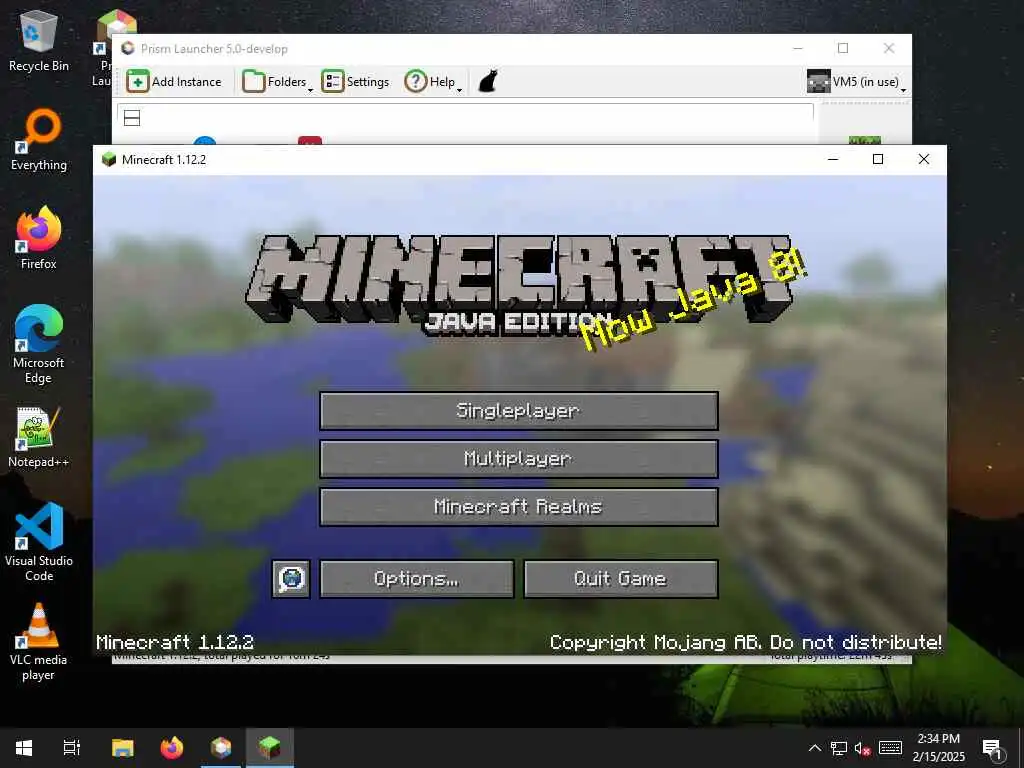
Task: Maximize the Minecraft 1.12.2 window
Action: 878,159
